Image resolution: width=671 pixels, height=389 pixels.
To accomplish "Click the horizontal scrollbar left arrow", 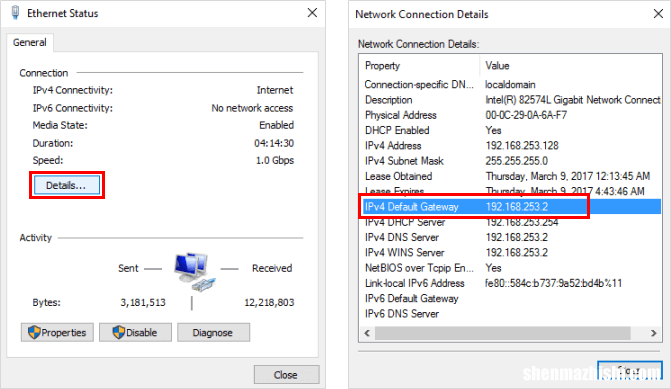I will [367, 333].
